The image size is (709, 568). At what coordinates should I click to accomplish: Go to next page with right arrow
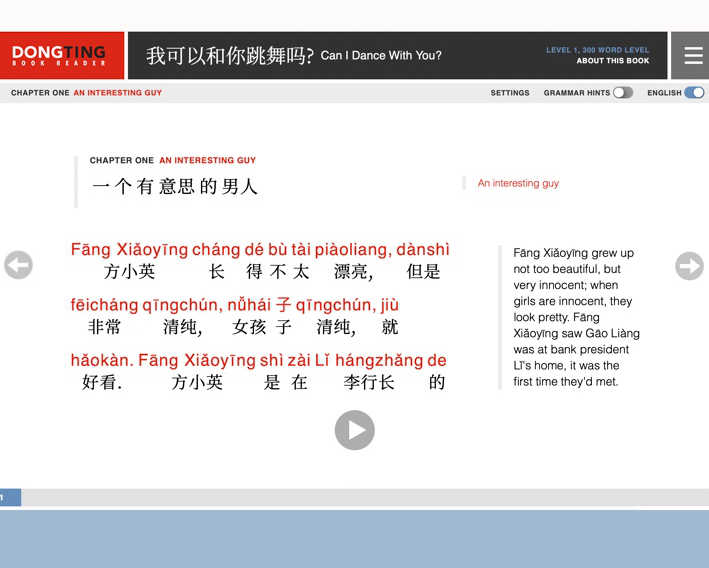(689, 265)
